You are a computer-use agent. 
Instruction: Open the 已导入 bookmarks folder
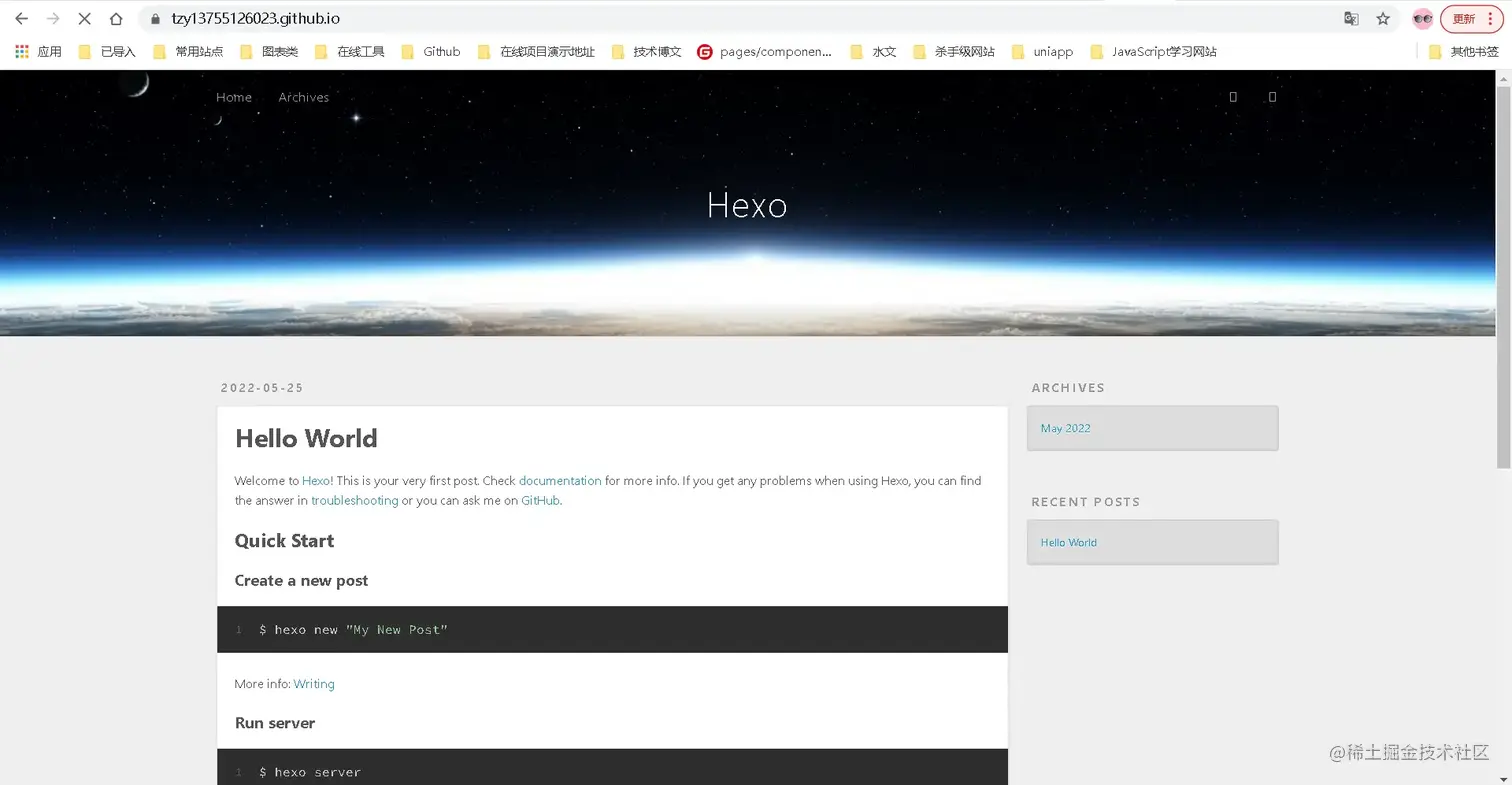[x=107, y=51]
